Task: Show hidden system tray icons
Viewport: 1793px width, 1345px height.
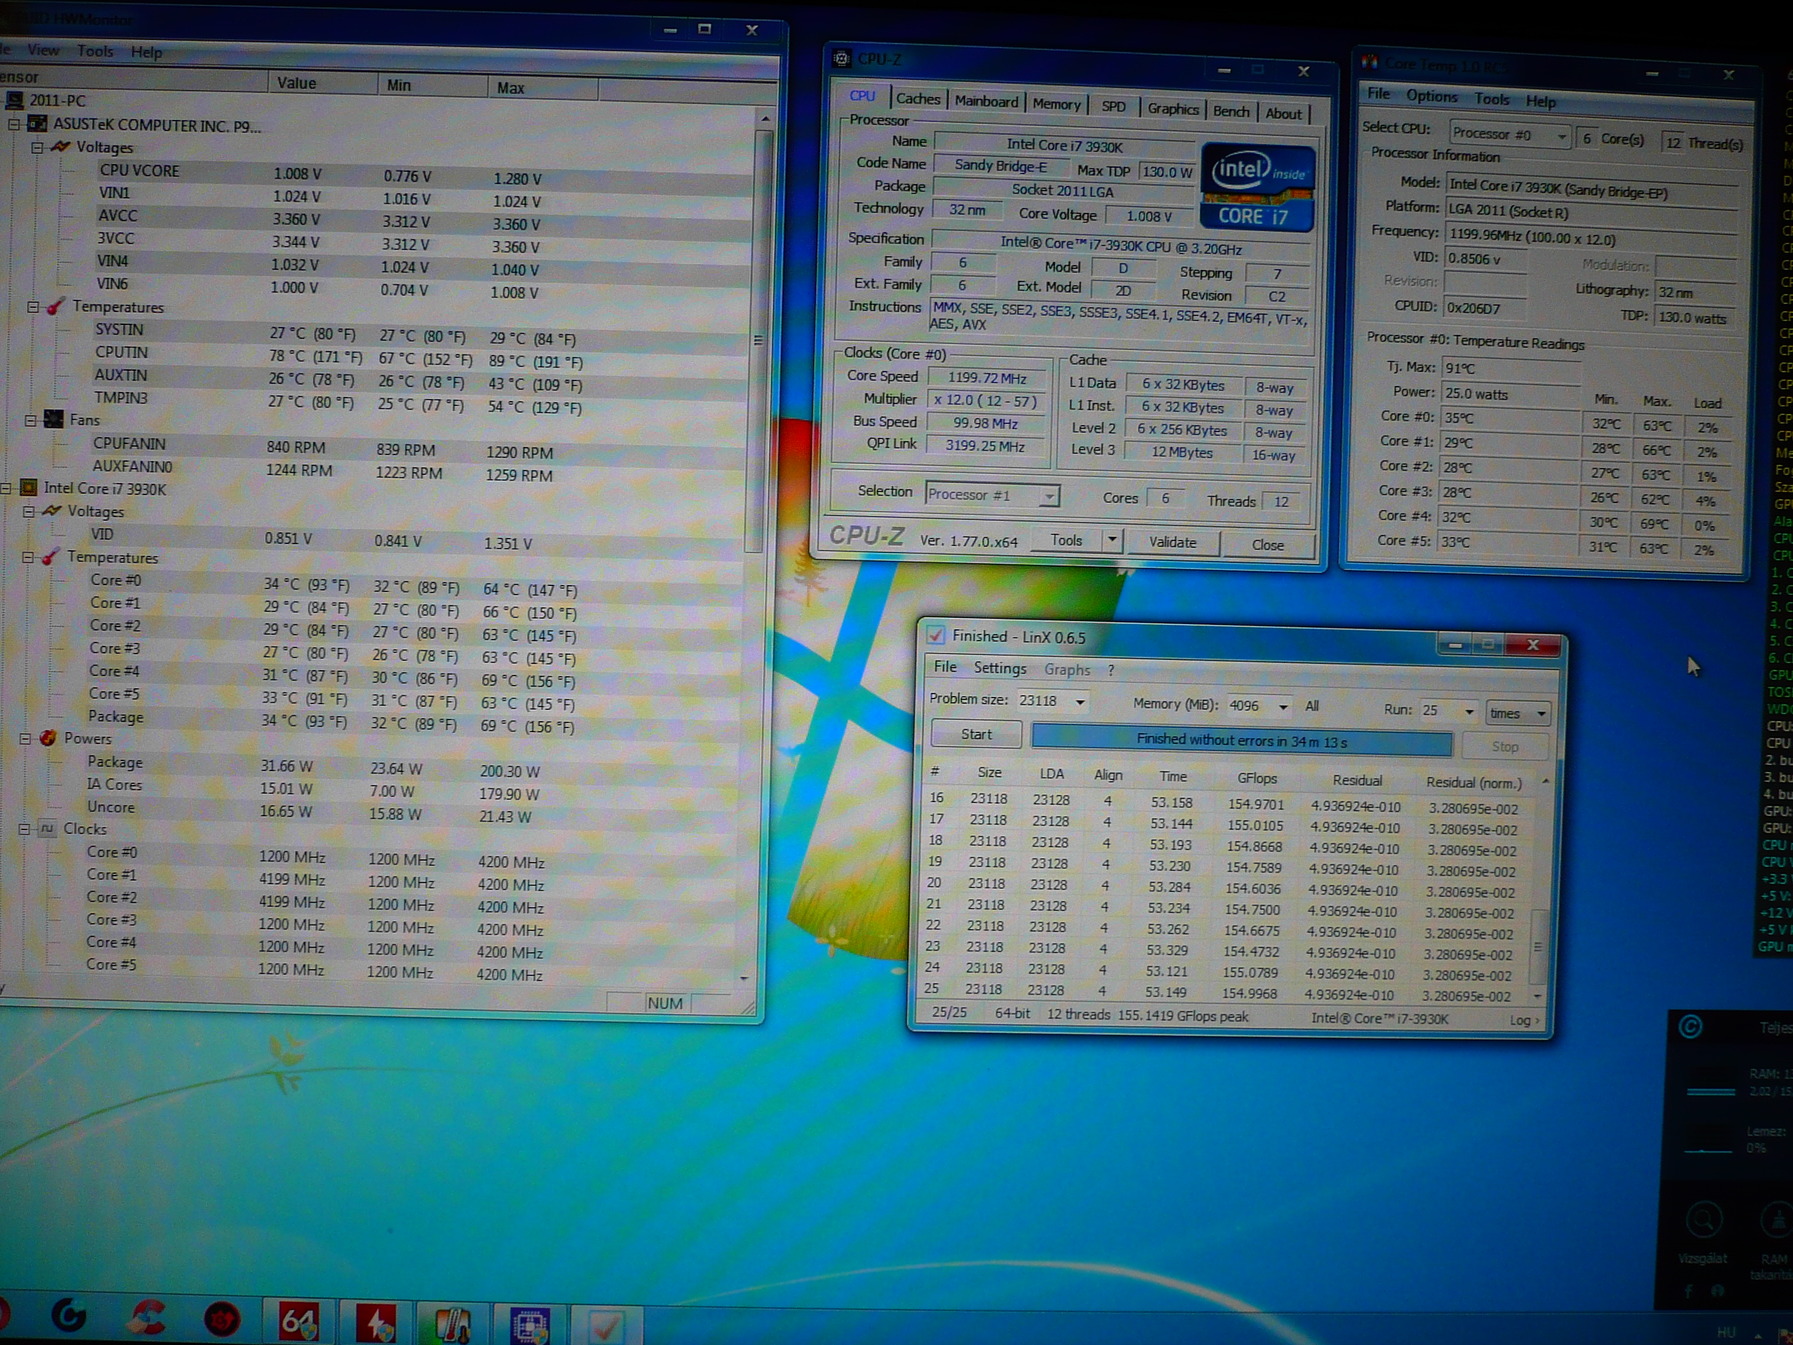Action: point(1758,1334)
